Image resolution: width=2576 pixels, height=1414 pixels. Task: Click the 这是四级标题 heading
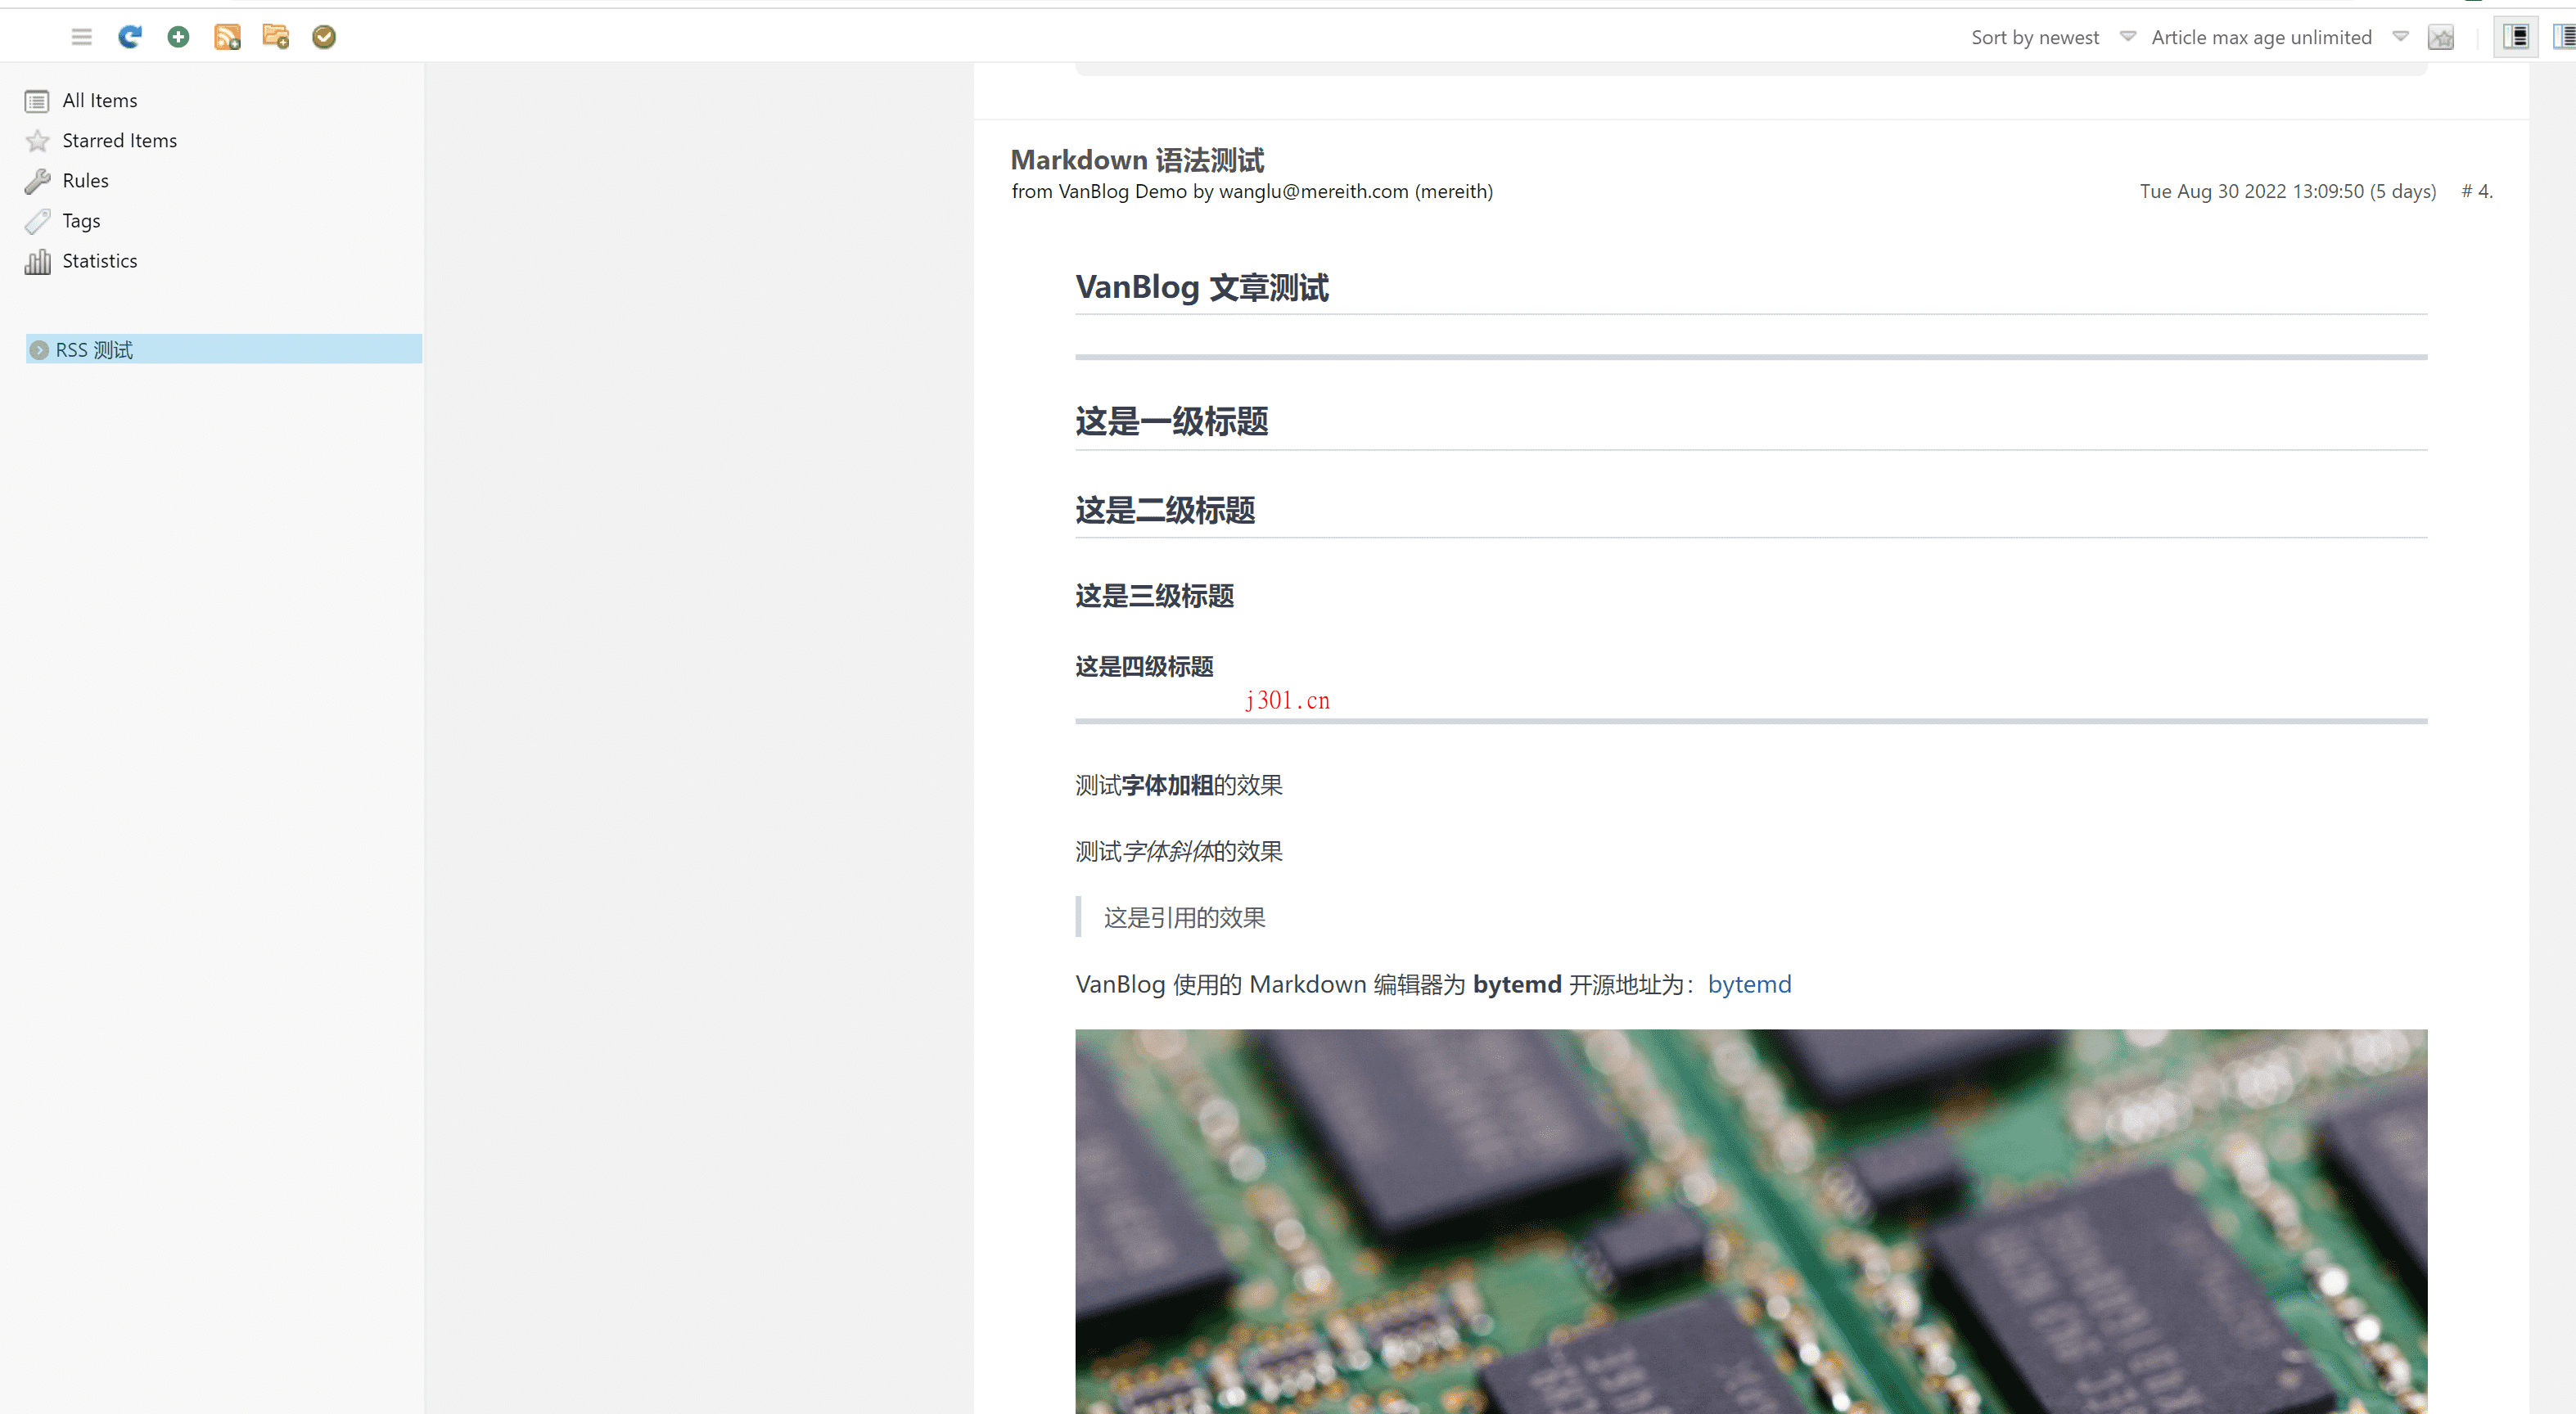tap(1144, 666)
